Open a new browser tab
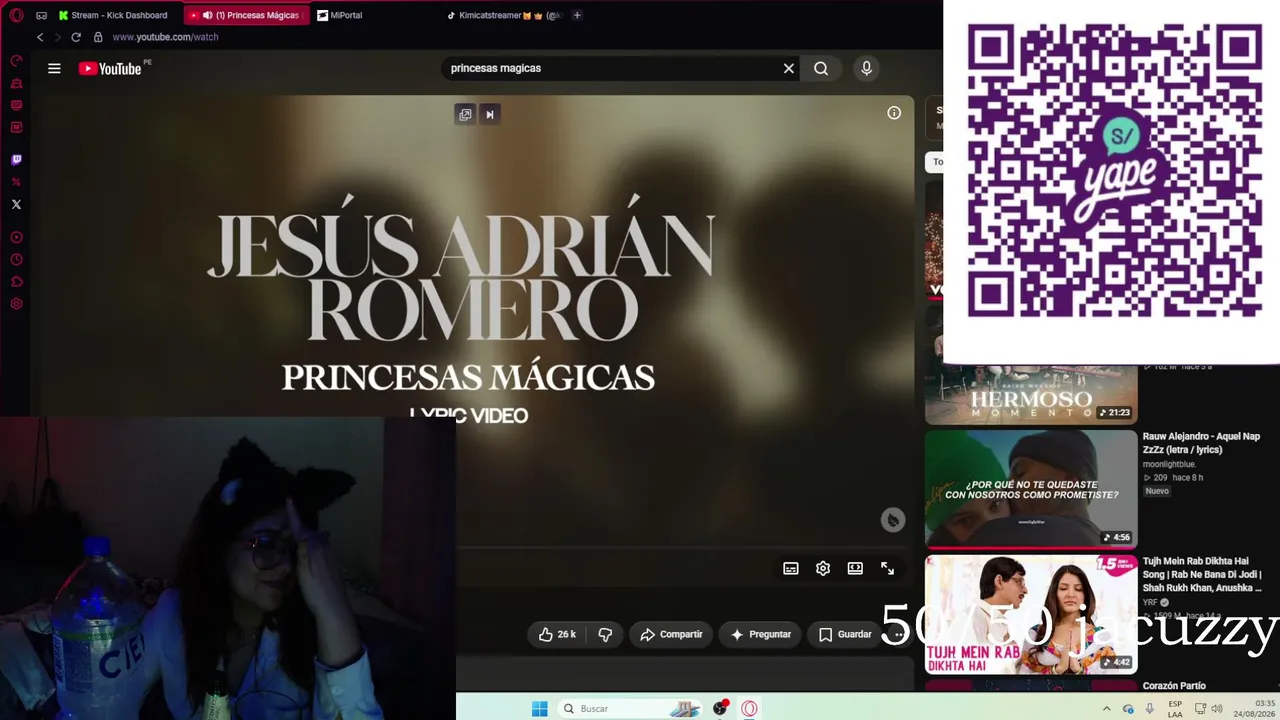The width and height of the screenshot is (1280, 720). point(577,15)
